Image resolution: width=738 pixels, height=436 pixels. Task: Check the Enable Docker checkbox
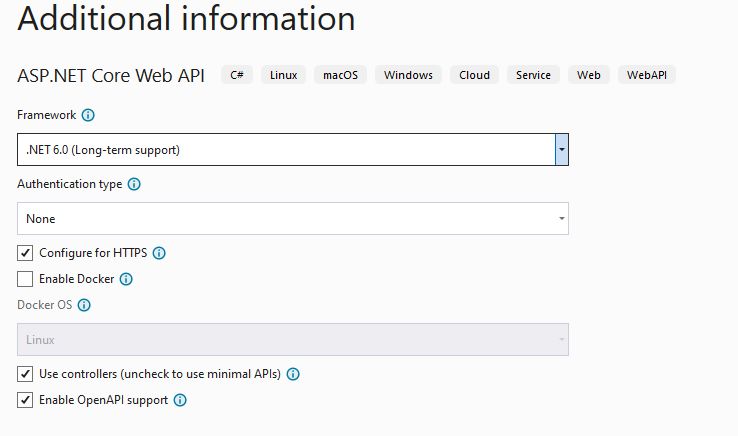click(25, 279)
